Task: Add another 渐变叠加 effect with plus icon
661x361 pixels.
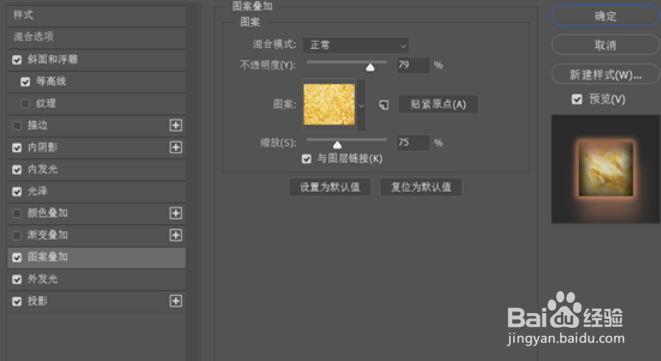Action: 176,235
